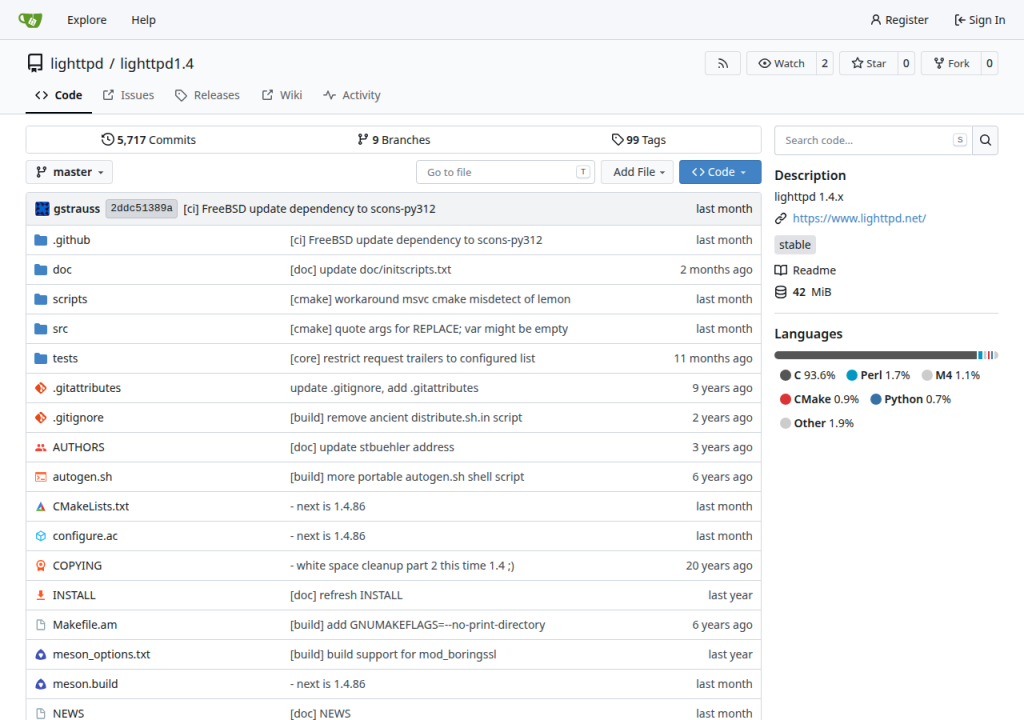Focus the Go to file input
This screenshot has height=720, width=1024.
tap(505, 172)
